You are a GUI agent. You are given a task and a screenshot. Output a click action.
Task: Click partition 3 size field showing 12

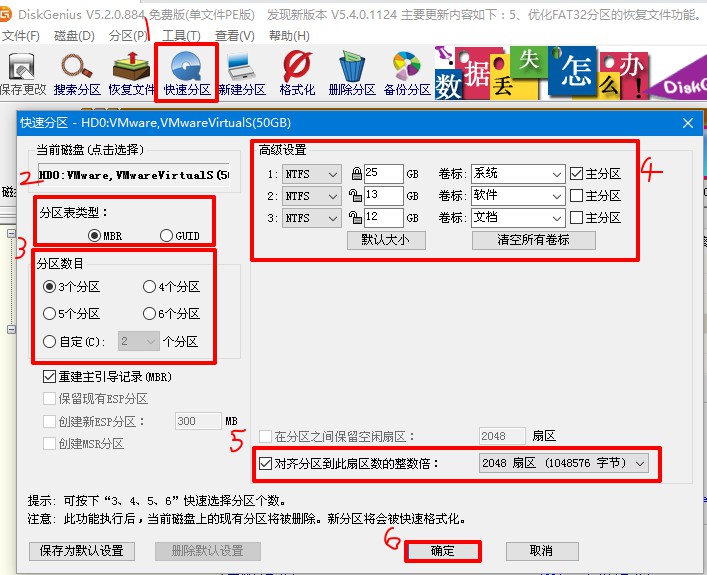click(x=383, y=218)
